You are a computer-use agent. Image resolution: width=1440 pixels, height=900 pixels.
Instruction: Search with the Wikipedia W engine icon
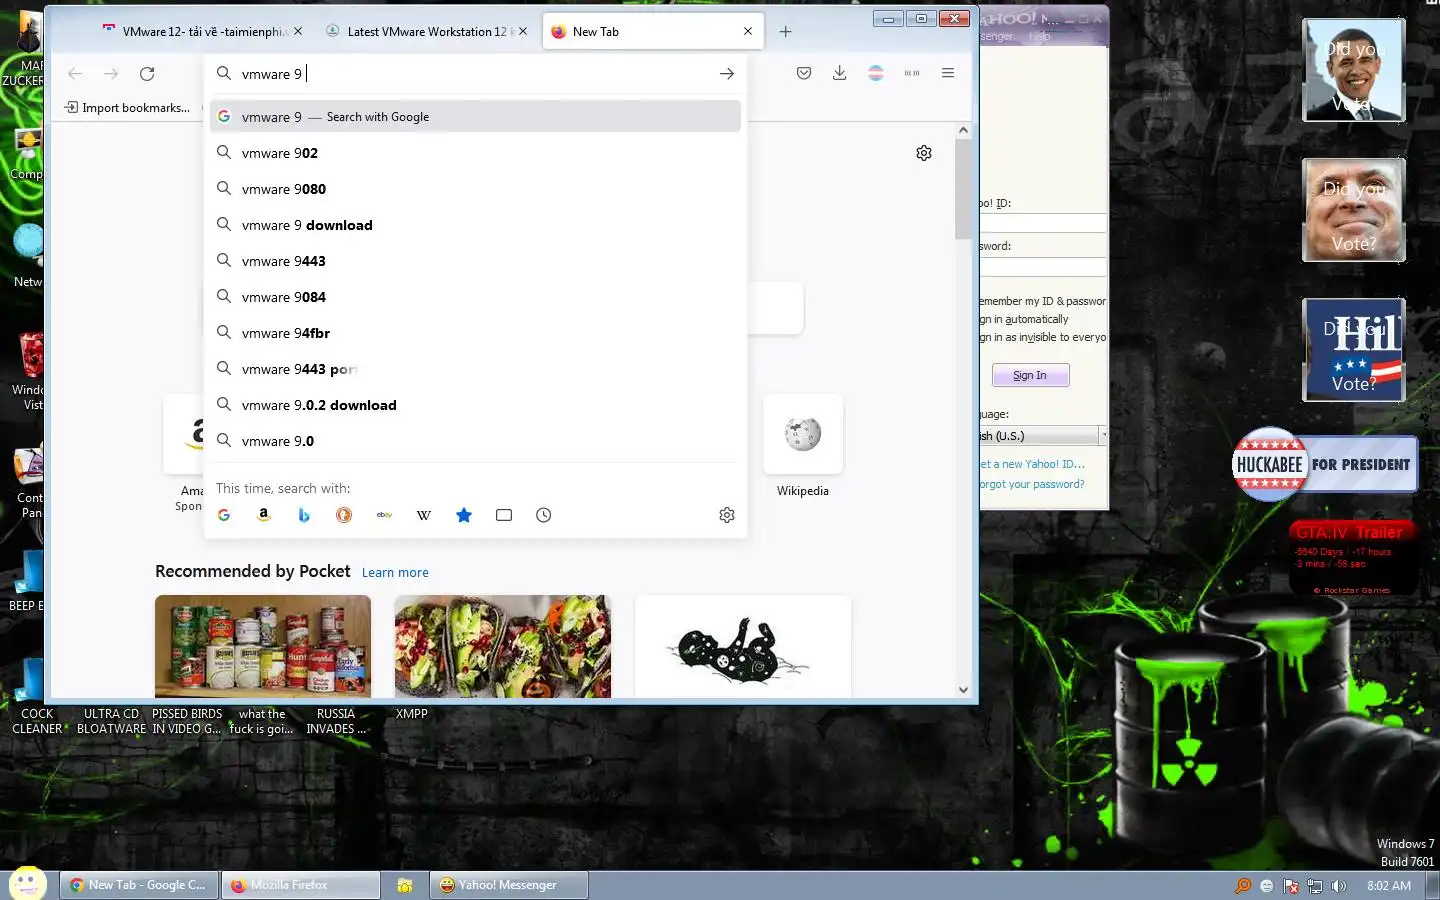[x=424, y=515]
